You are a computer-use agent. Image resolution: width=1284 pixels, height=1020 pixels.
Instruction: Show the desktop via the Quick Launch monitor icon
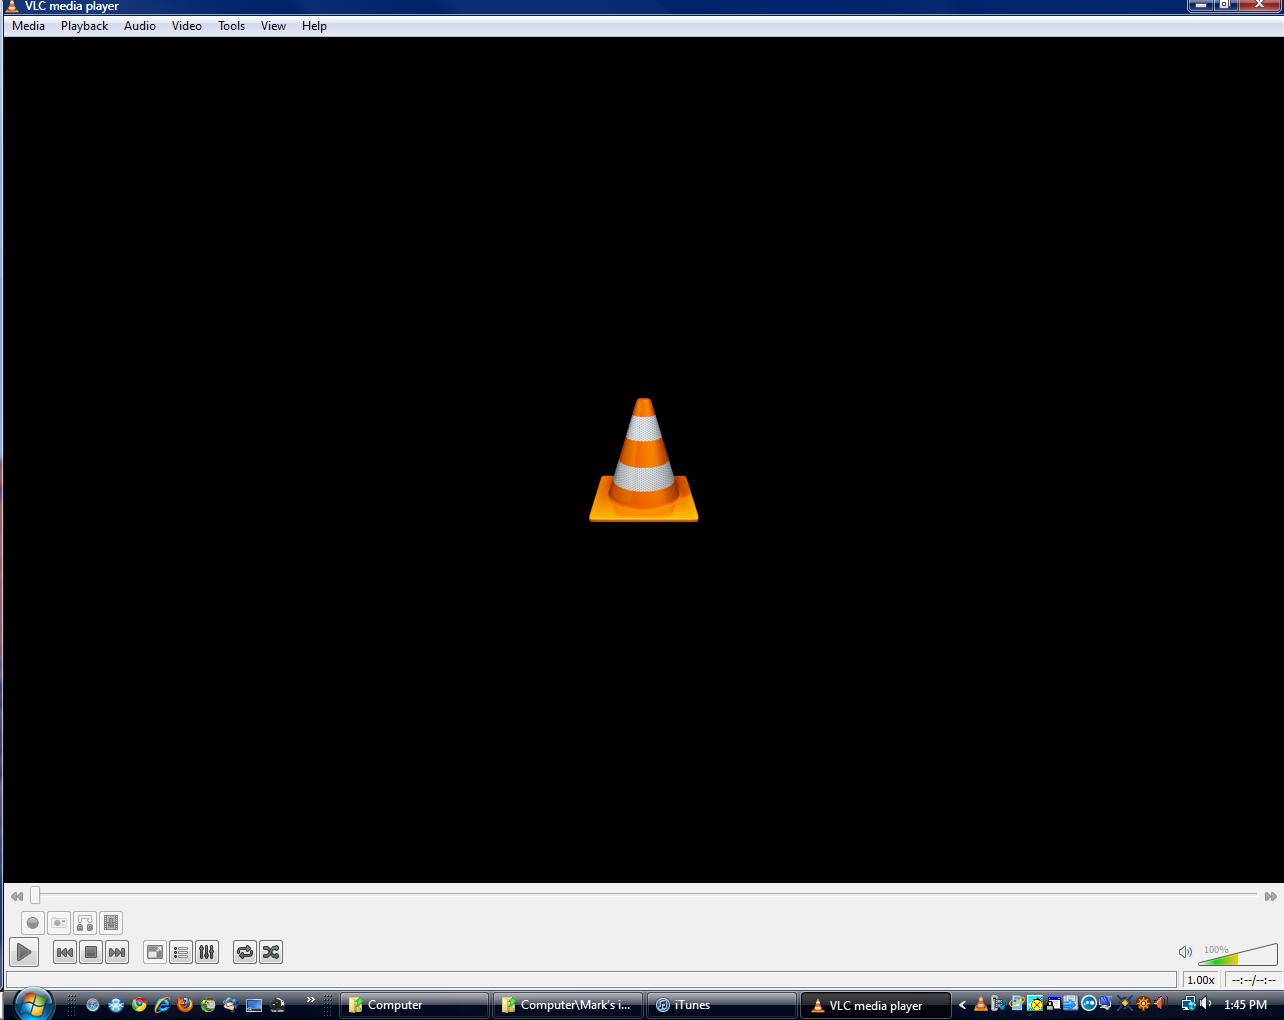point(254,1005)
